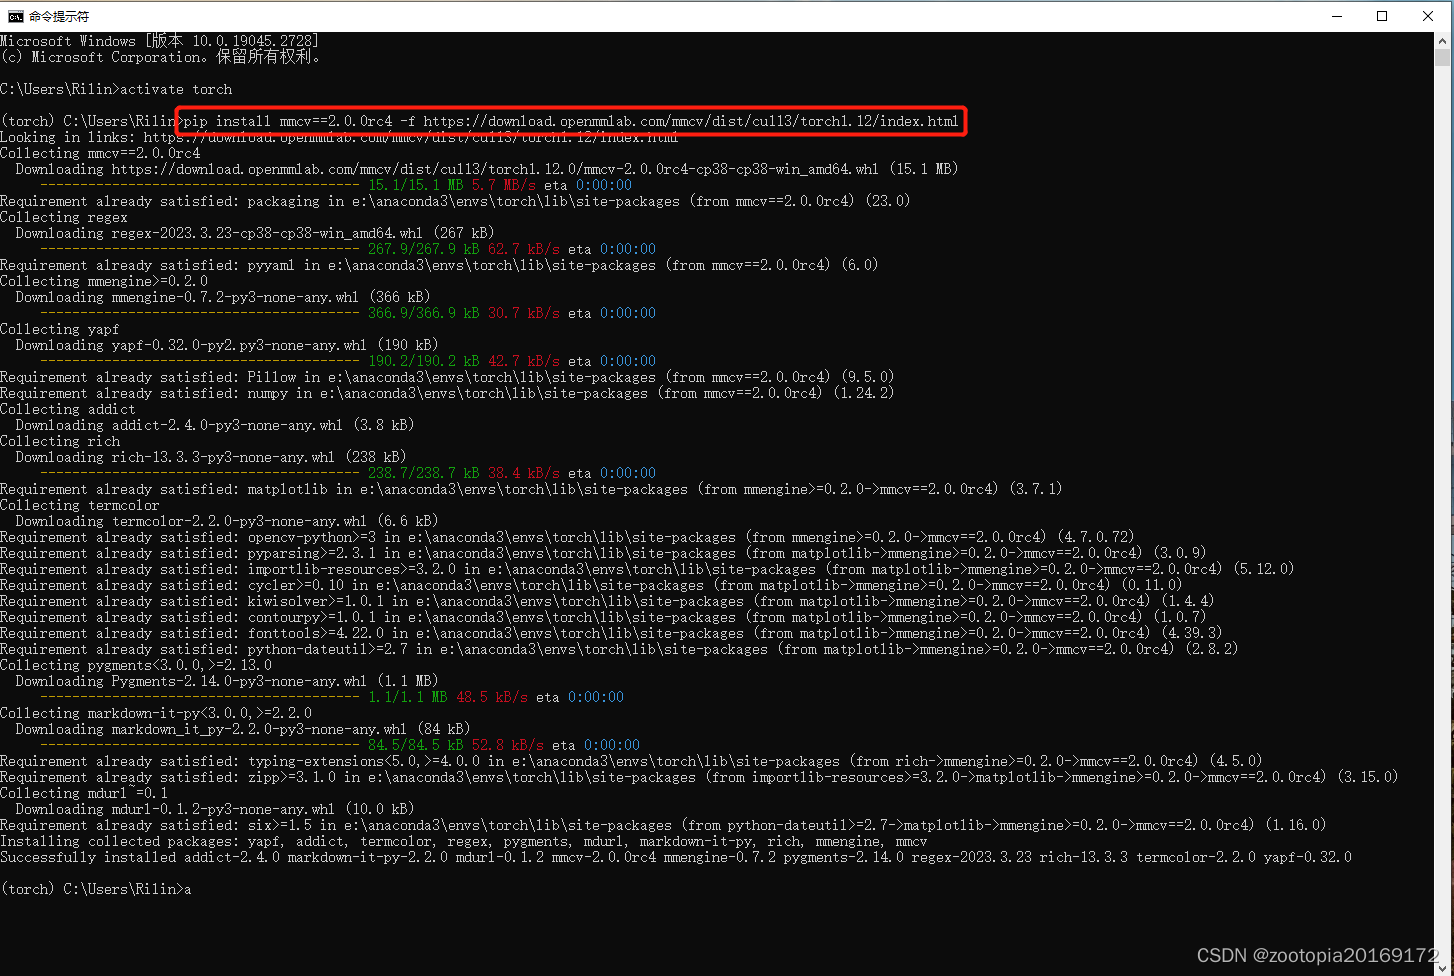Click the '1.1/1.1 MB' progress line
The width and height of the screenshot is (1454, 976).
pyautogui.click(x=332, y=697)
